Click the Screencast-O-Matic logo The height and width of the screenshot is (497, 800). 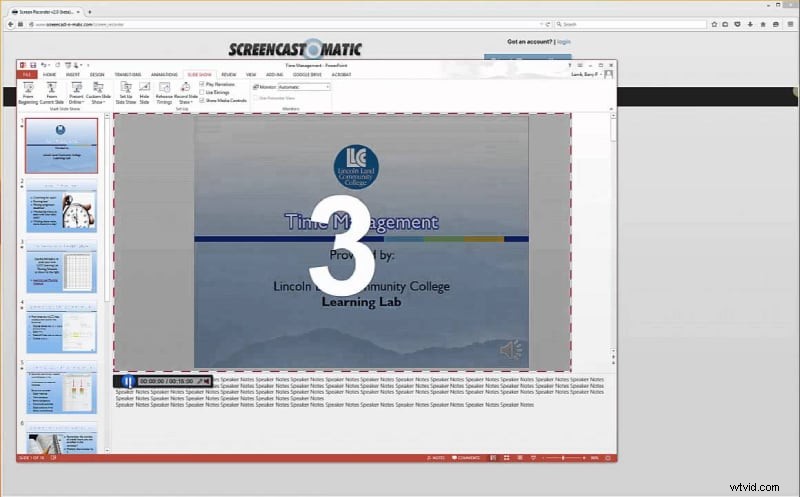tap(295, 49)
